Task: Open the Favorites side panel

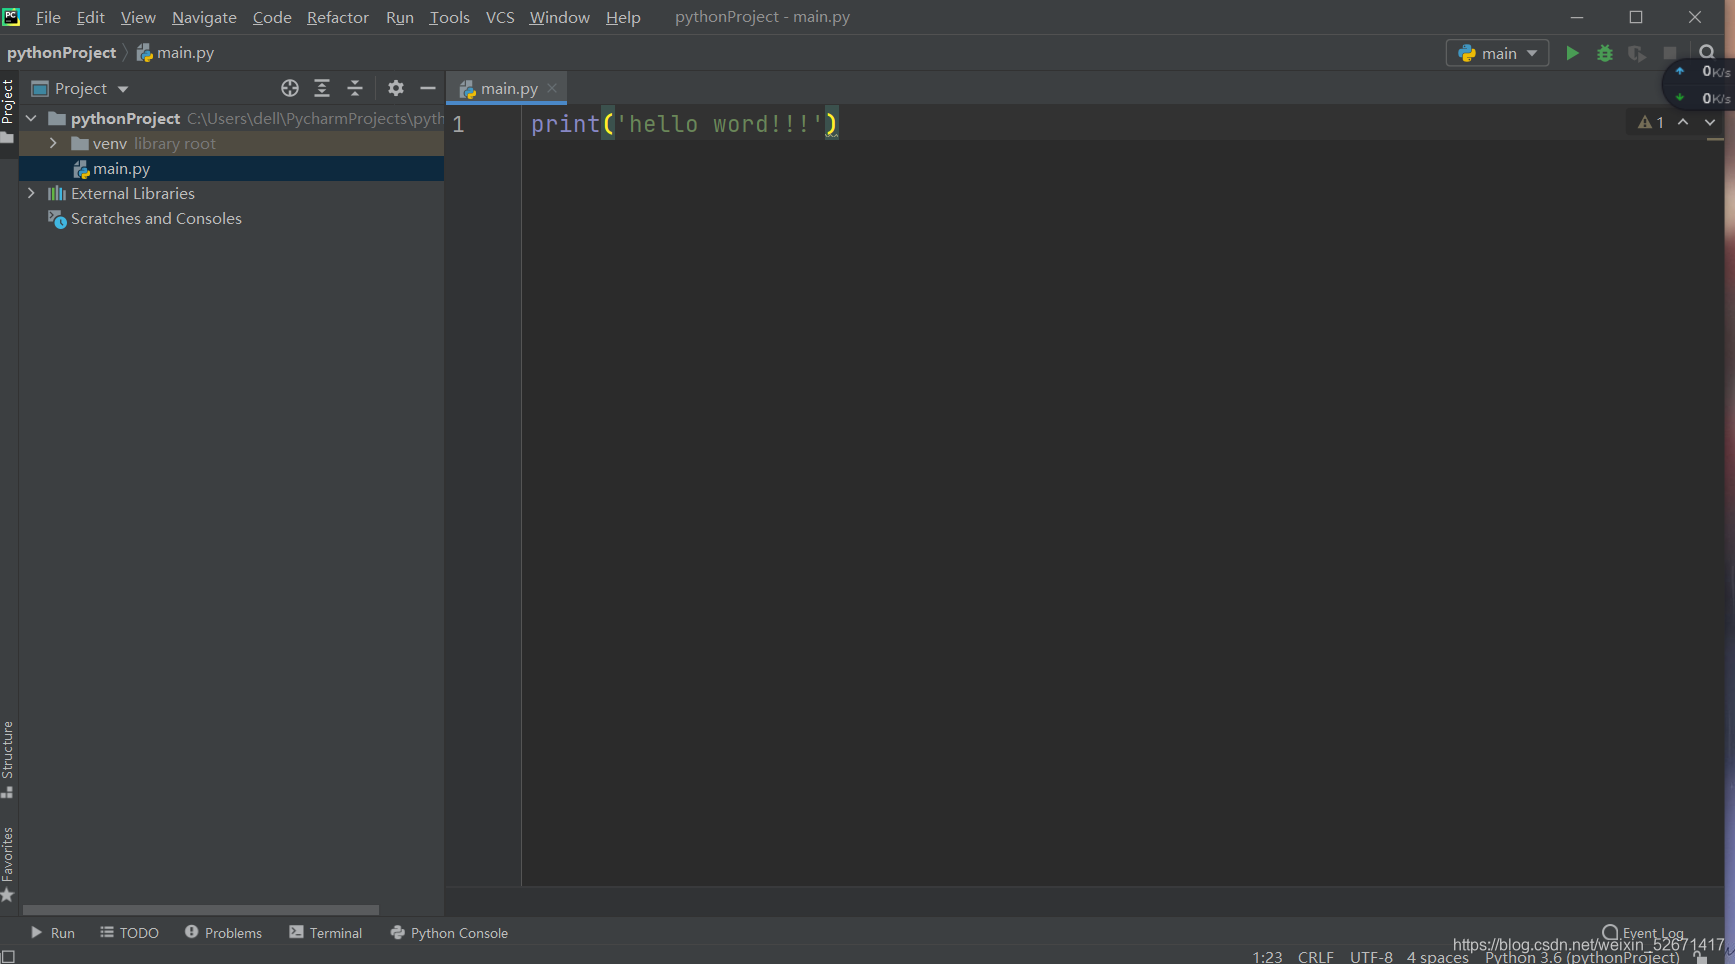Action: tap(8, 865)
